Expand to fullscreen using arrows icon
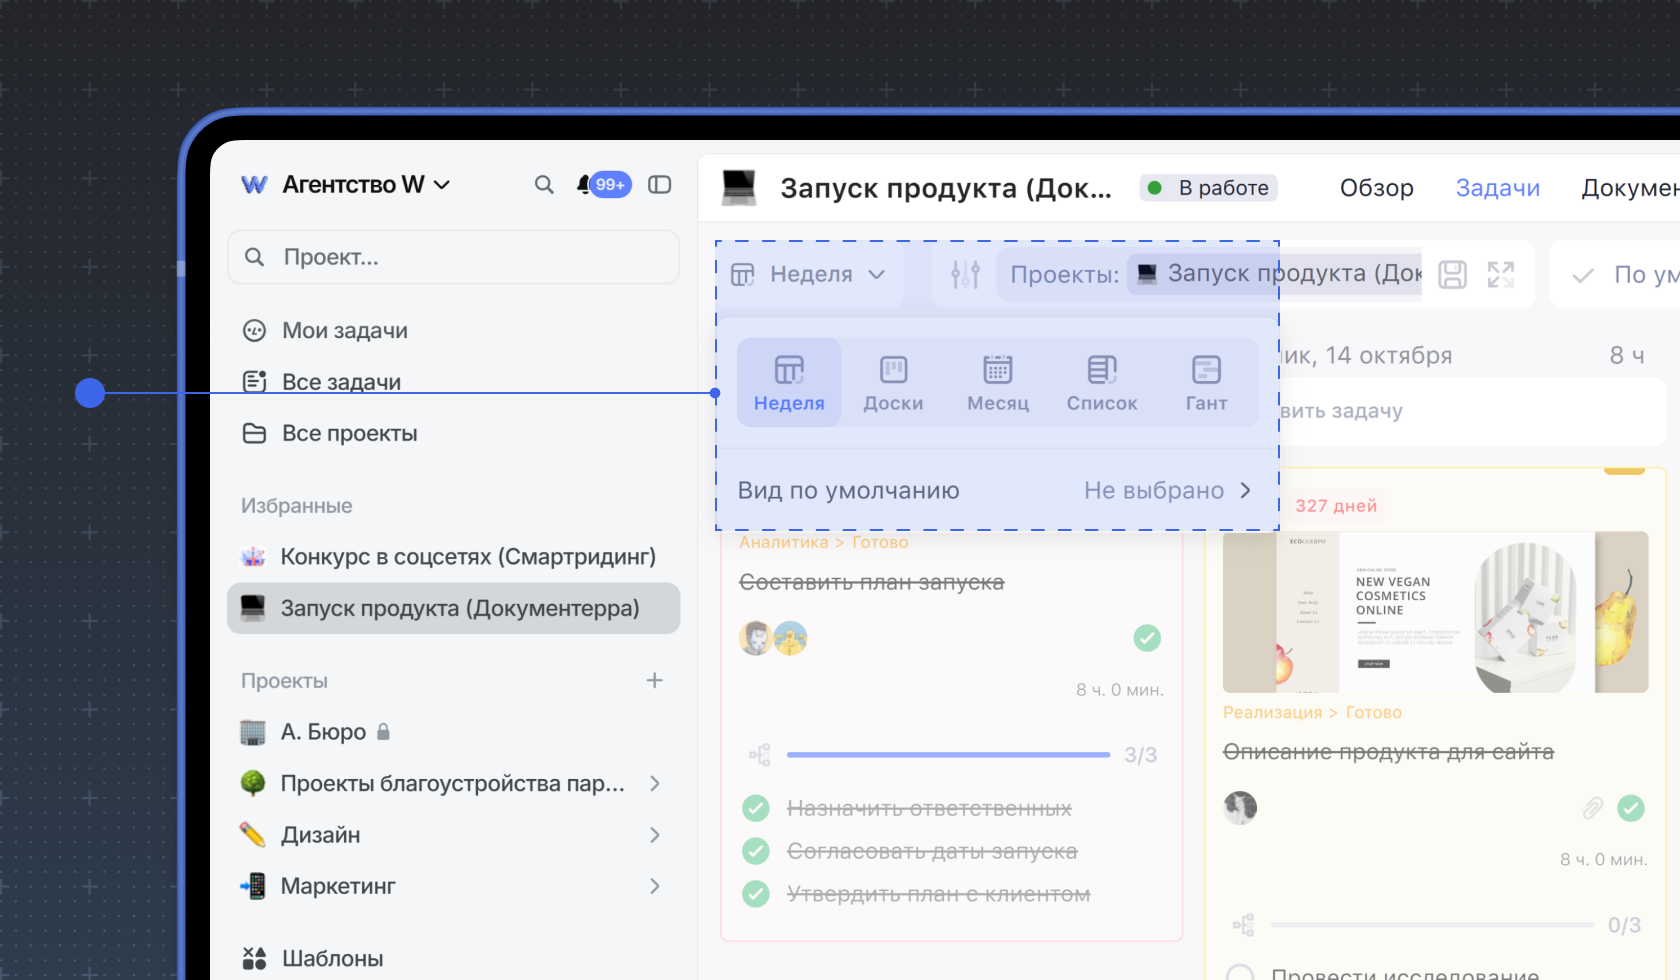Viewport: 1680px width, 980px height. click(x=1500, y=274)
